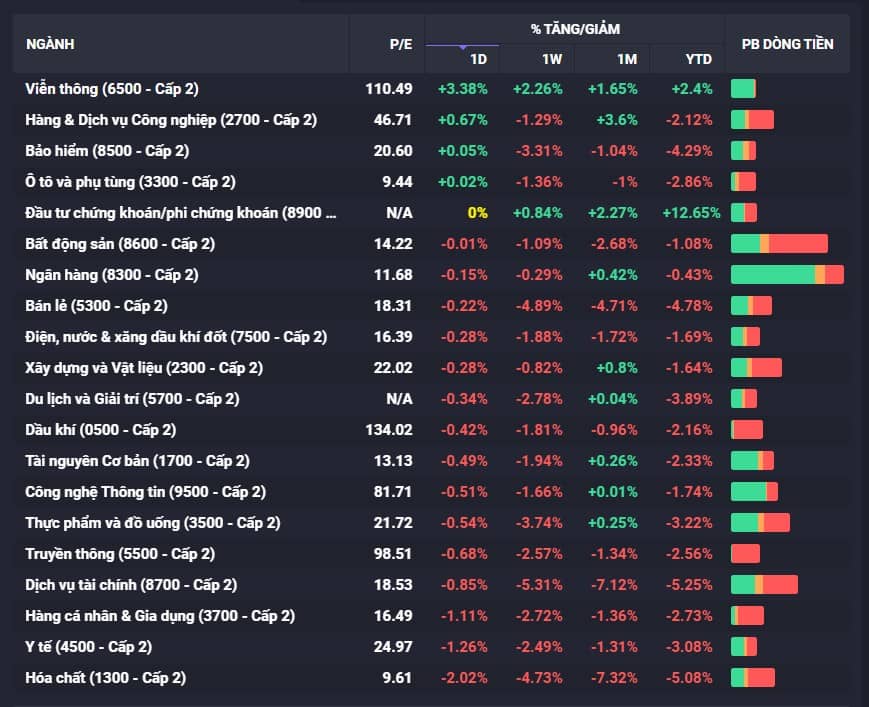The image size is (869, 707).
Task: Open the Hóa chất sector row
Action: point(105,678)
